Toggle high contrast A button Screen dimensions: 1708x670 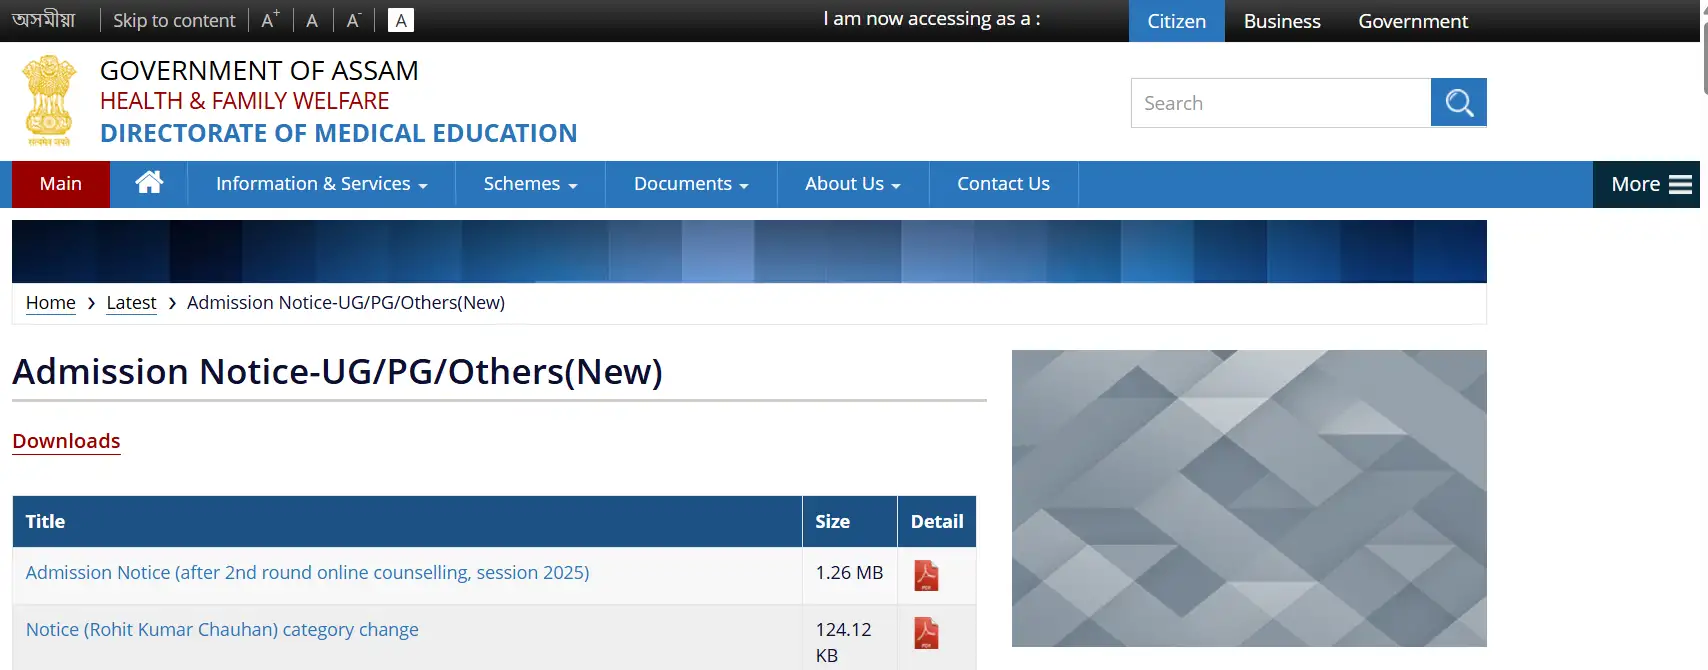(401, 20)
